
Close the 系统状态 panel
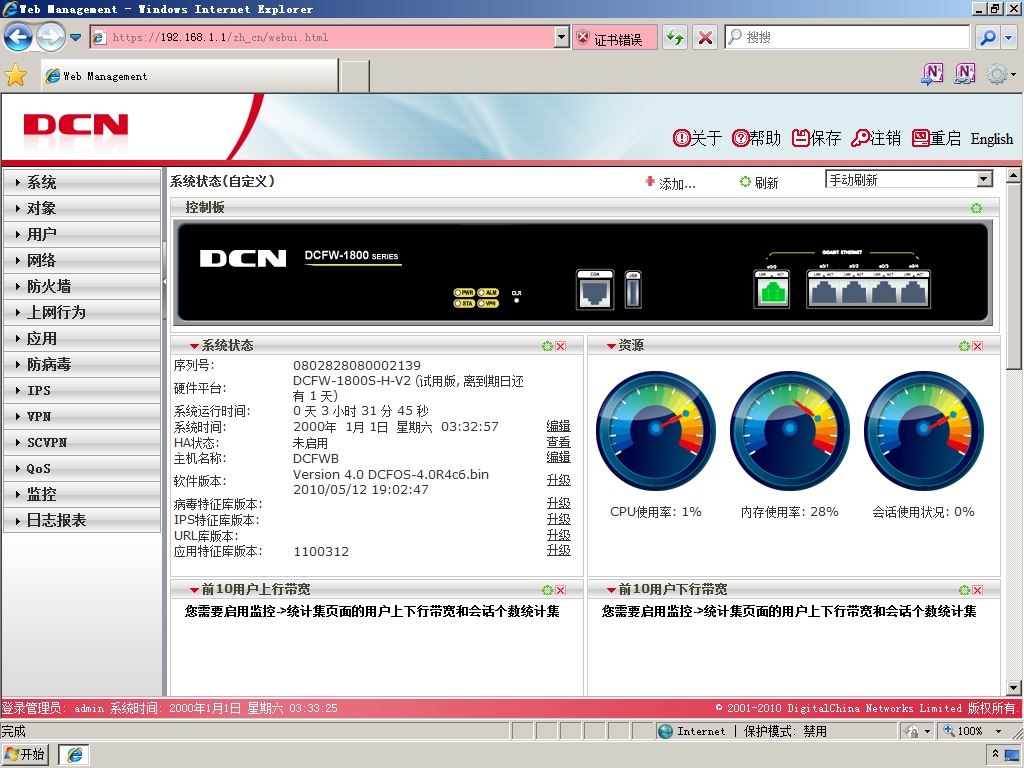pos(560,346)
